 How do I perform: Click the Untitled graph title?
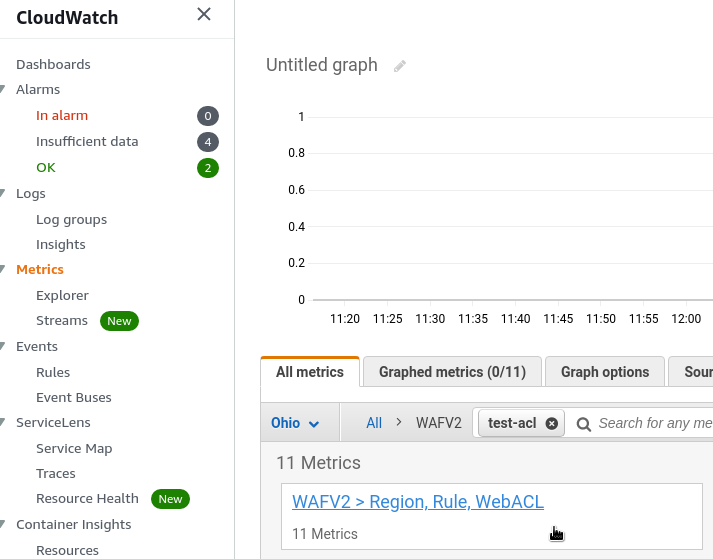(x=321, y=65)
